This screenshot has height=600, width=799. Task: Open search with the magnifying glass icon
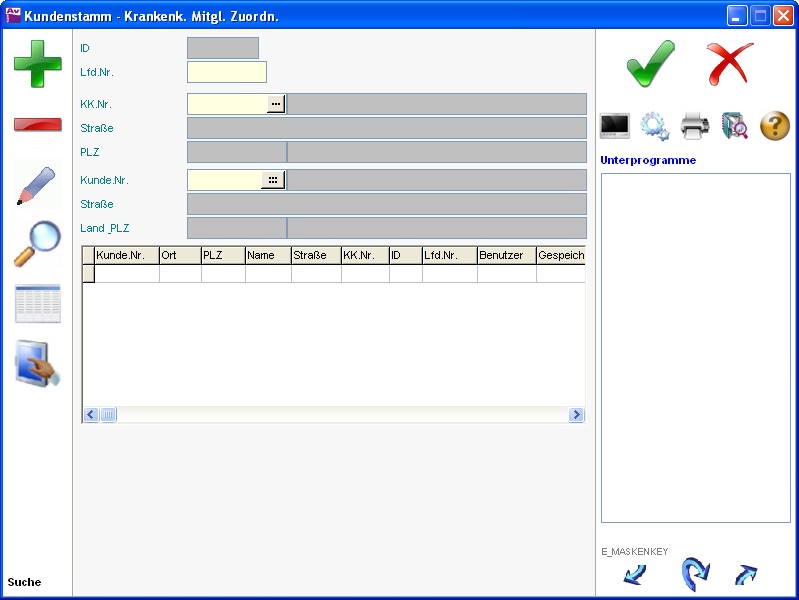37,244
